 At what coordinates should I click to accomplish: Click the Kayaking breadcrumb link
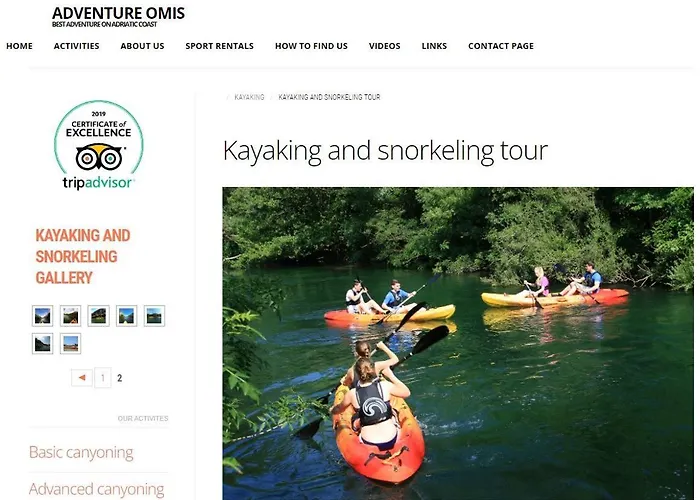249,97
